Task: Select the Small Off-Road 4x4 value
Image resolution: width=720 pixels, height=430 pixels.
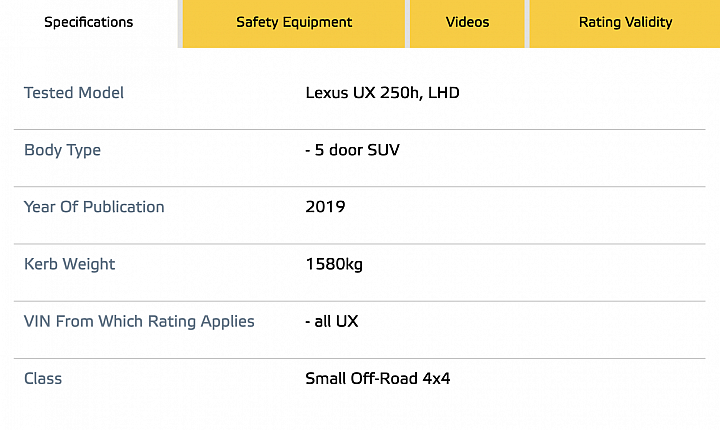Action: pyautogui.click(x=377, y=379)
